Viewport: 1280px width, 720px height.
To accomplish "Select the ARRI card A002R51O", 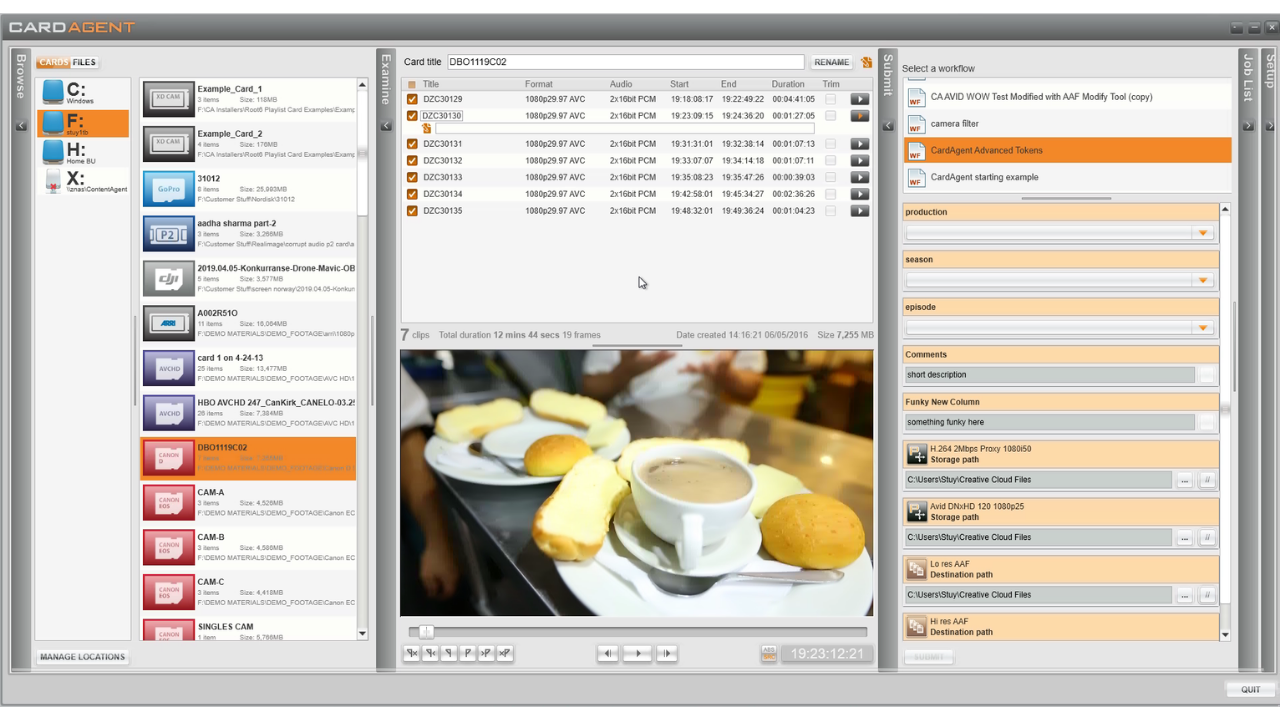I will 249,323.
